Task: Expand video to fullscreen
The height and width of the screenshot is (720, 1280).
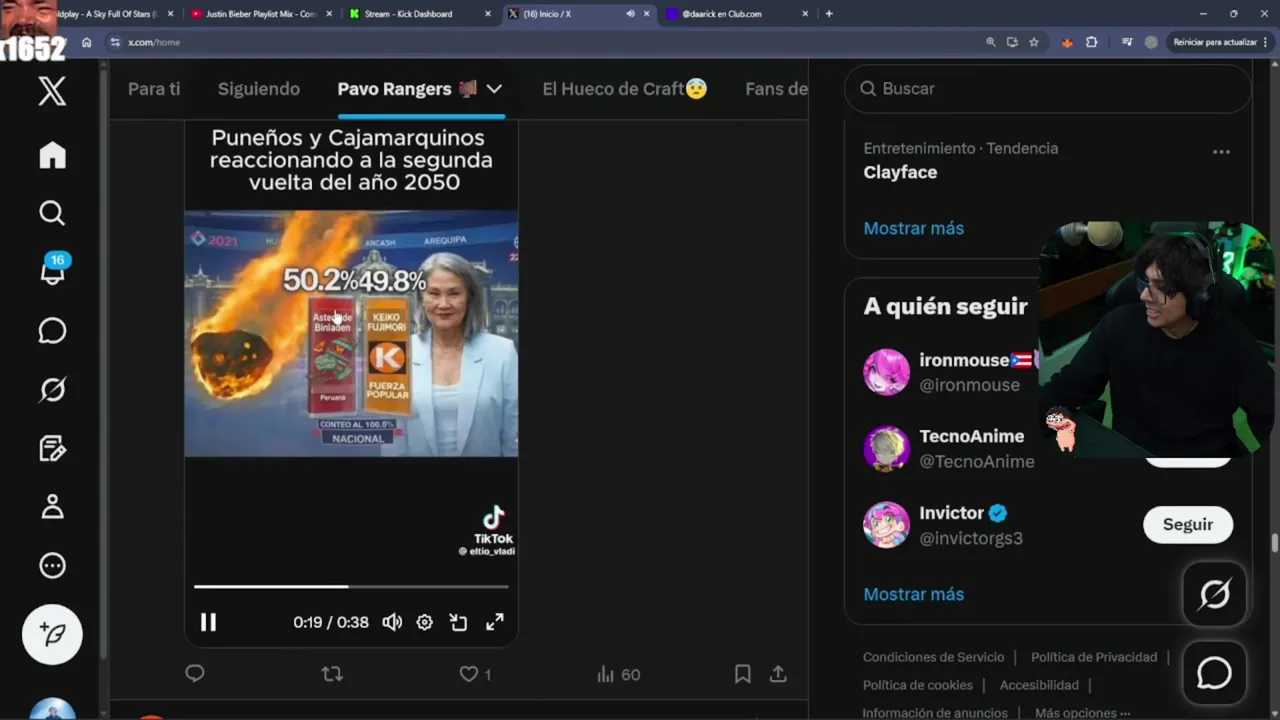Action: pyautogui.click(x=494, y=622)
